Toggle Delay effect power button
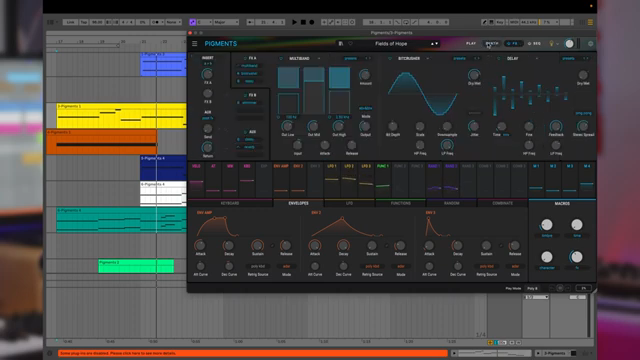The width and height of the screenshot is (640, 360). coord(498,58)
